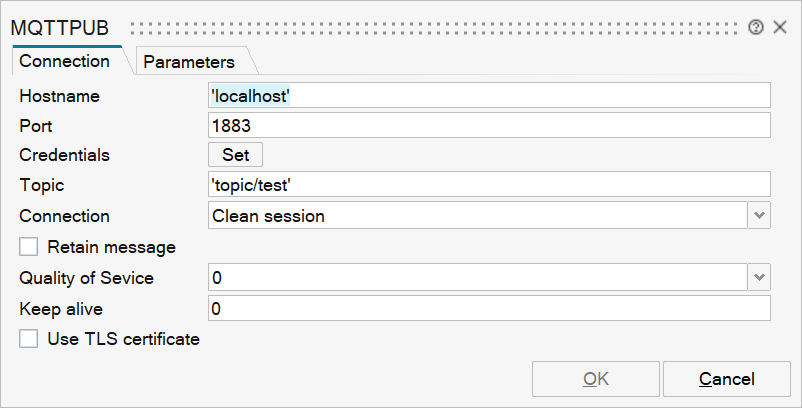The height and width of the screenshot is (408, 802).
Task: Edit the Topic text field
Action: click(488, 184)
